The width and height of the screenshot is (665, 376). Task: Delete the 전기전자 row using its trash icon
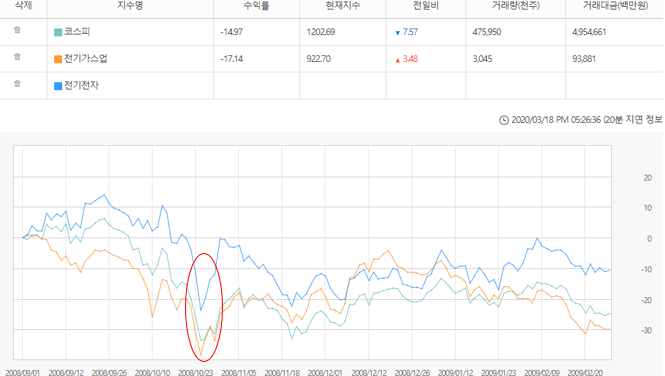click(17, 83)
